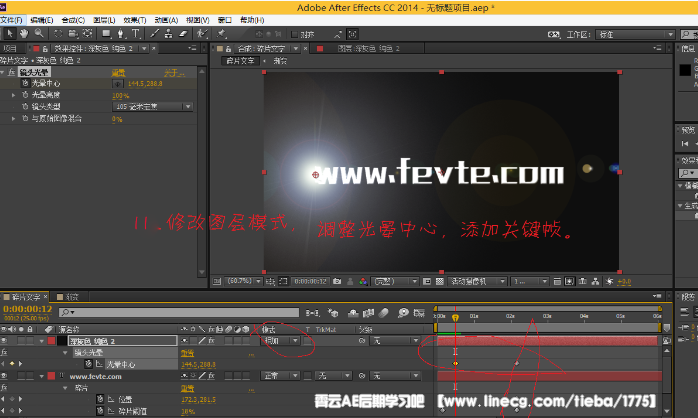
Task: Open the blending mode dropdown on solid layer
Action: pyautogui.click(x=280, y=341)
